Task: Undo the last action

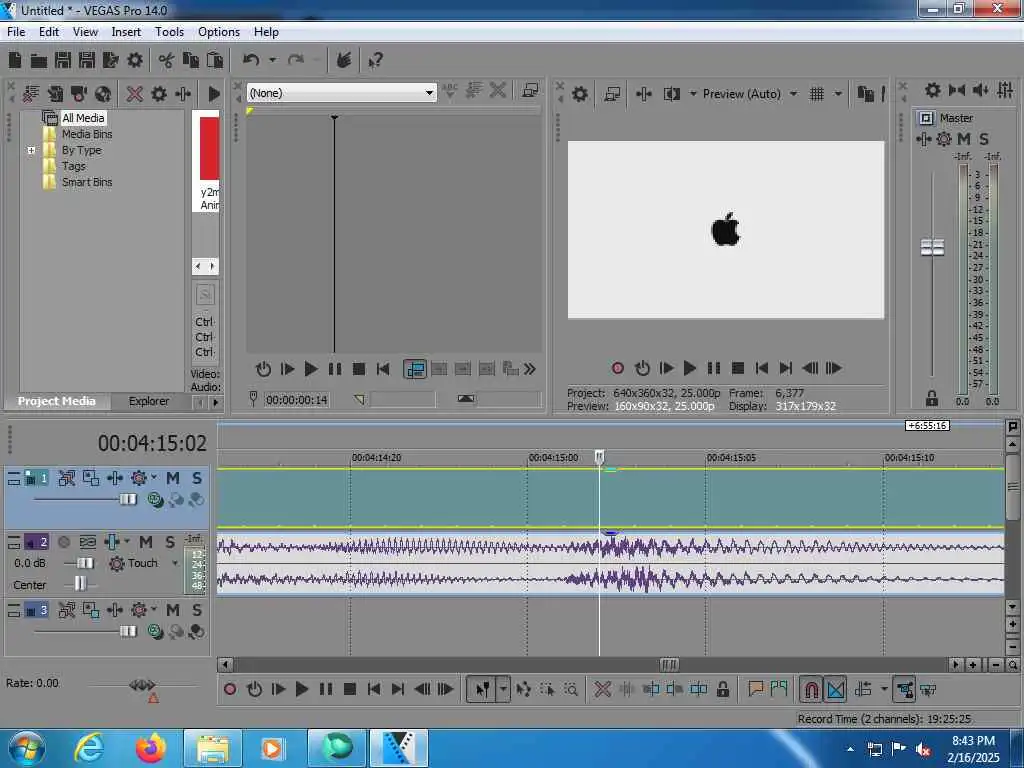Action: tap(251, 61)
